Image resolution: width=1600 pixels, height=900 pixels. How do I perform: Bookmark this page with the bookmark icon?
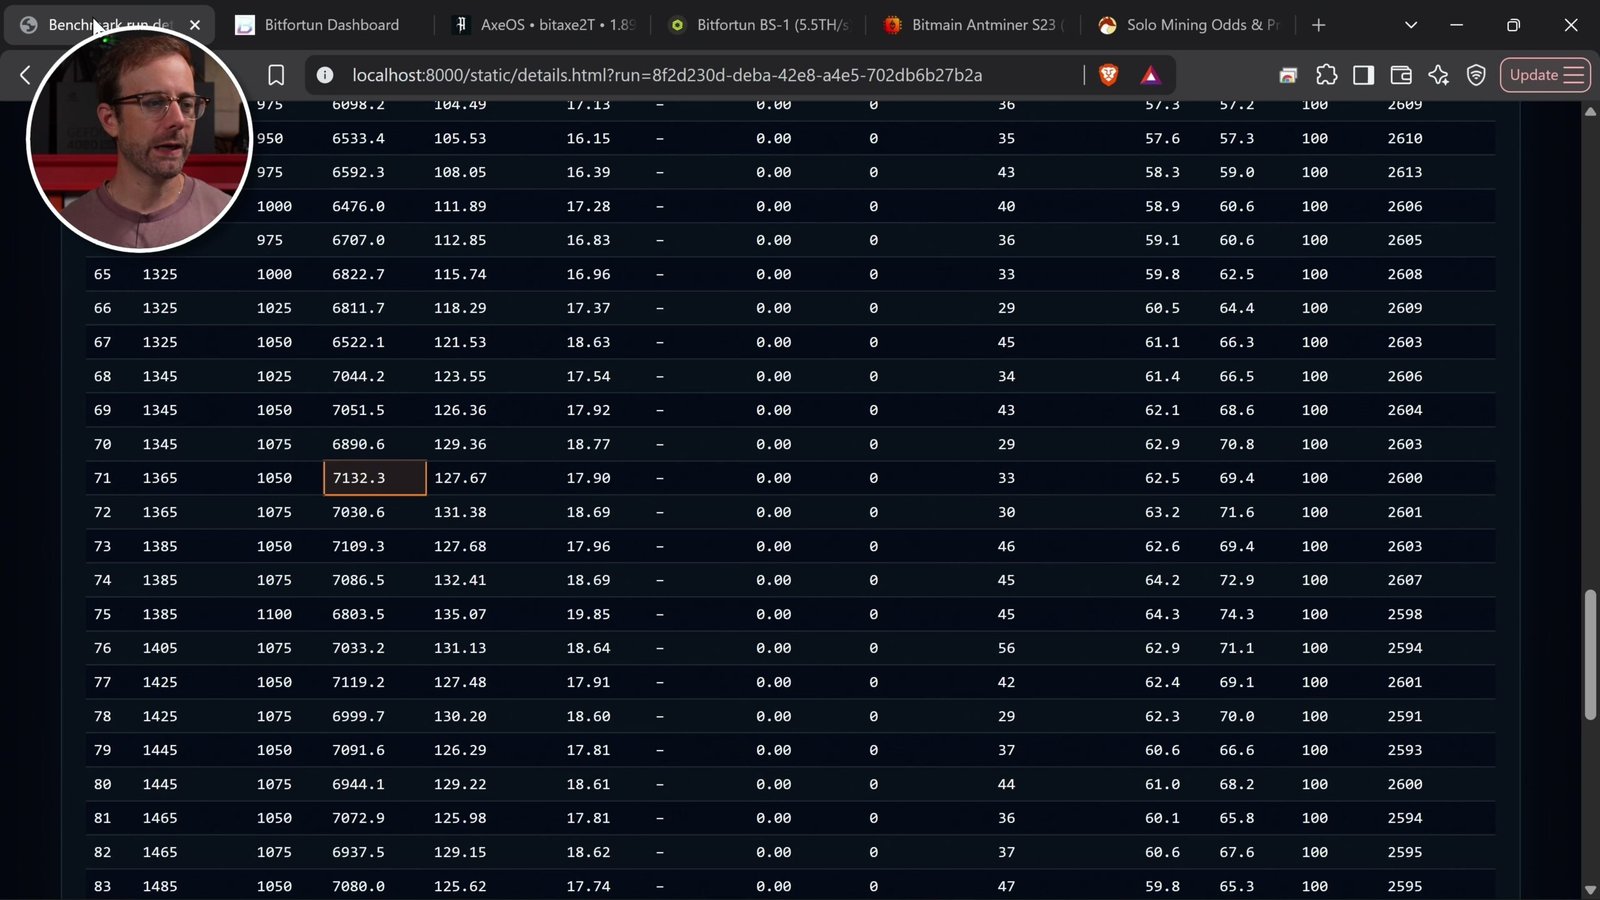[276, 75]
